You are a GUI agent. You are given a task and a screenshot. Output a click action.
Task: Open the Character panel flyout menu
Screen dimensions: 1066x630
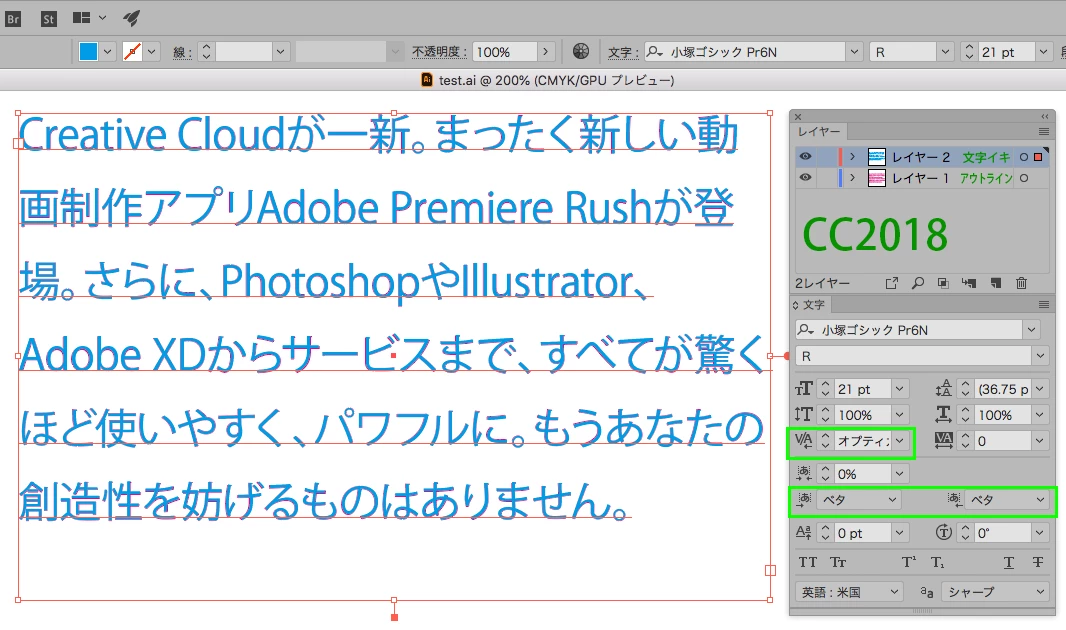coord(1044,304)
